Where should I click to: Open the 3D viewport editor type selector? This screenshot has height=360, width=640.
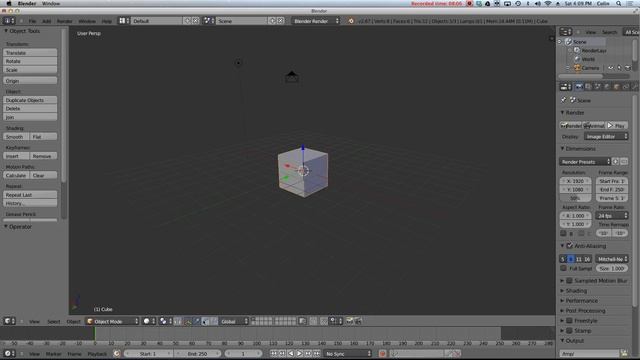click(9, 321)
